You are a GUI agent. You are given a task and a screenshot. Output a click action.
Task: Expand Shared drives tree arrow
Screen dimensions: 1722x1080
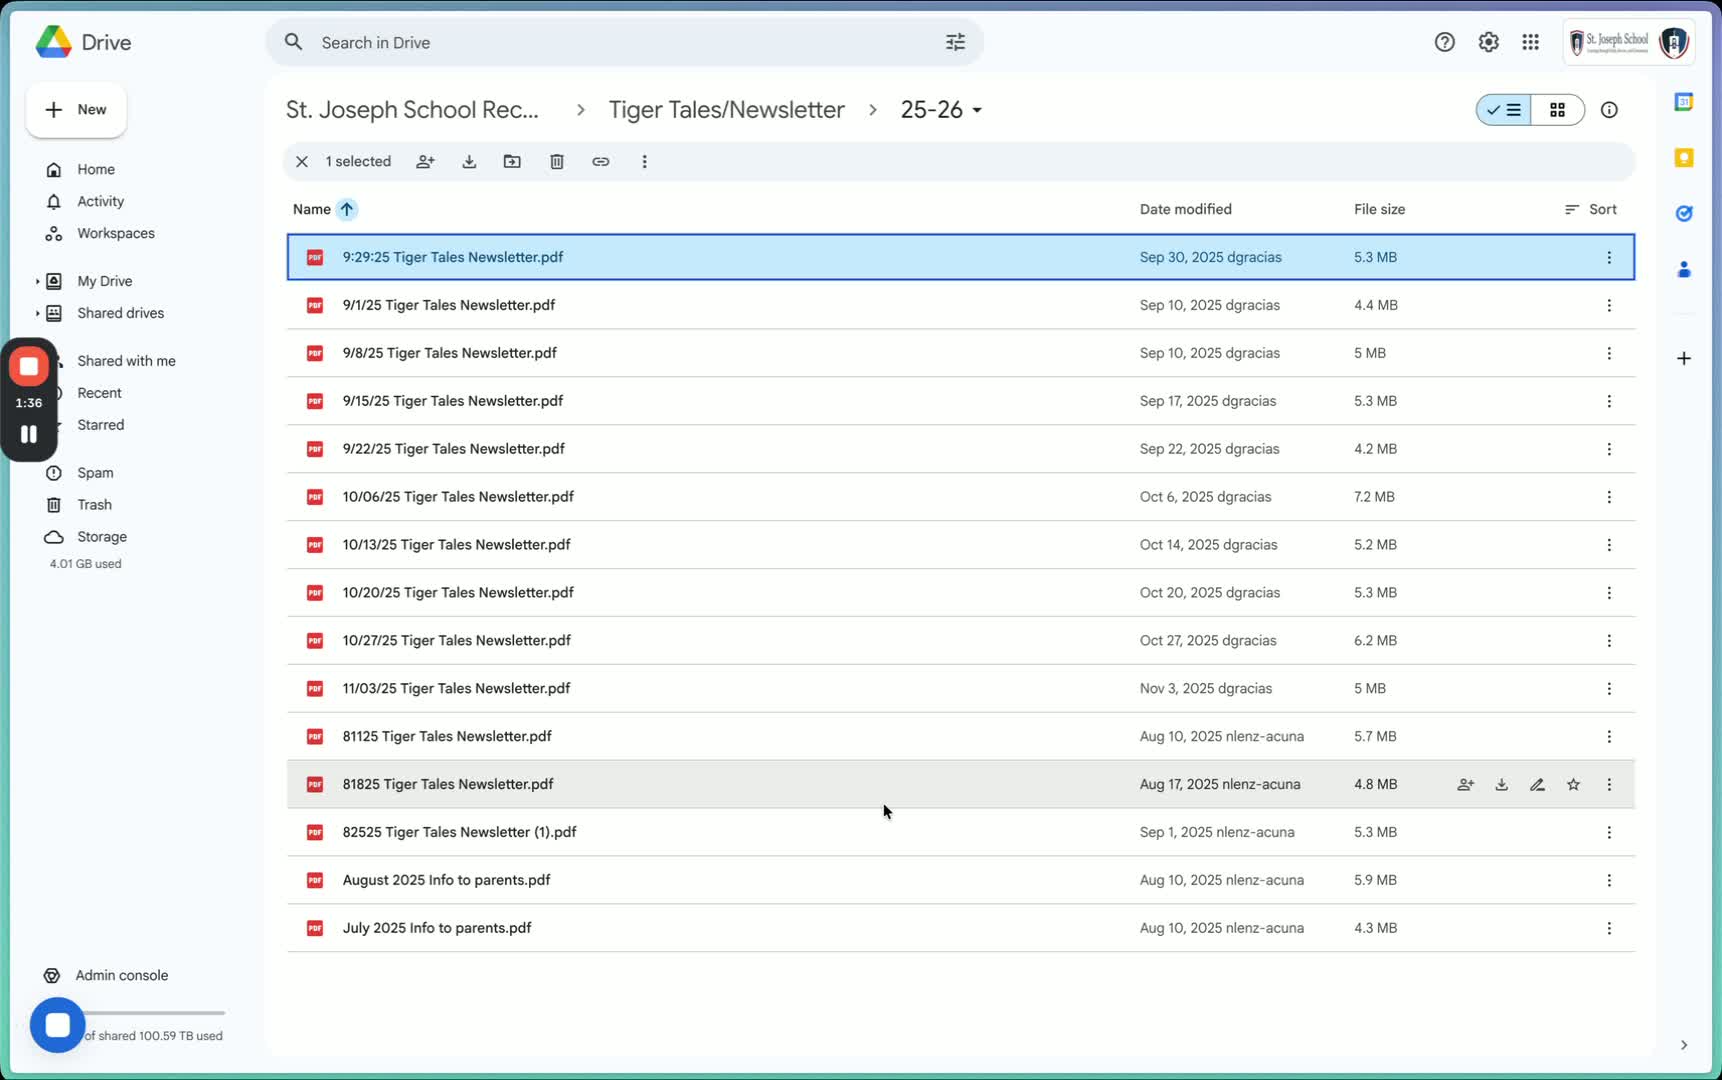[37, 313]
